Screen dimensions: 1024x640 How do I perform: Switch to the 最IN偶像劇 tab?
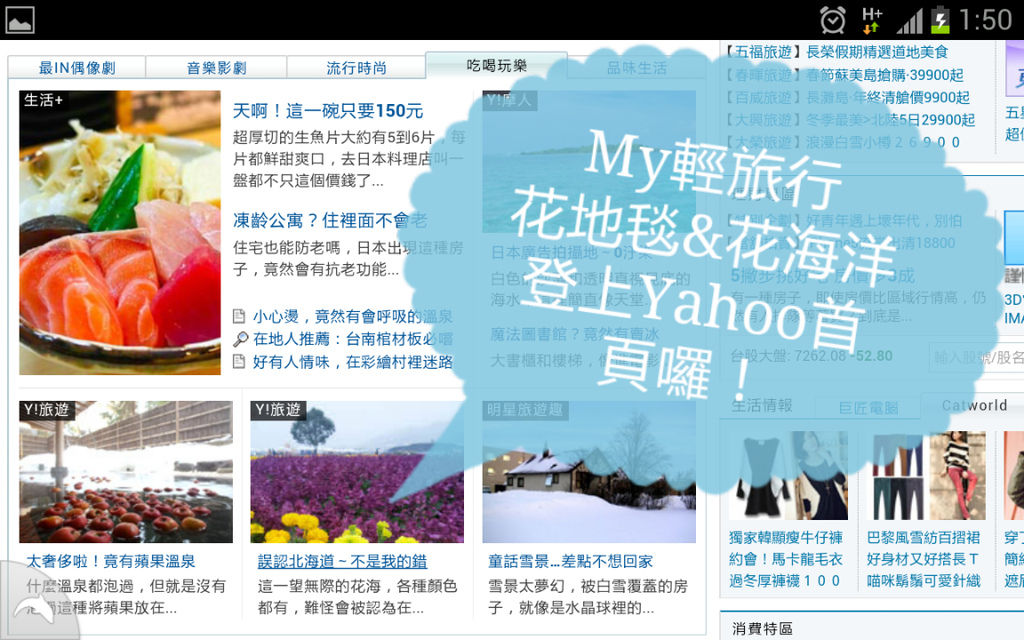pyautogui.click(x=77, y=68)
